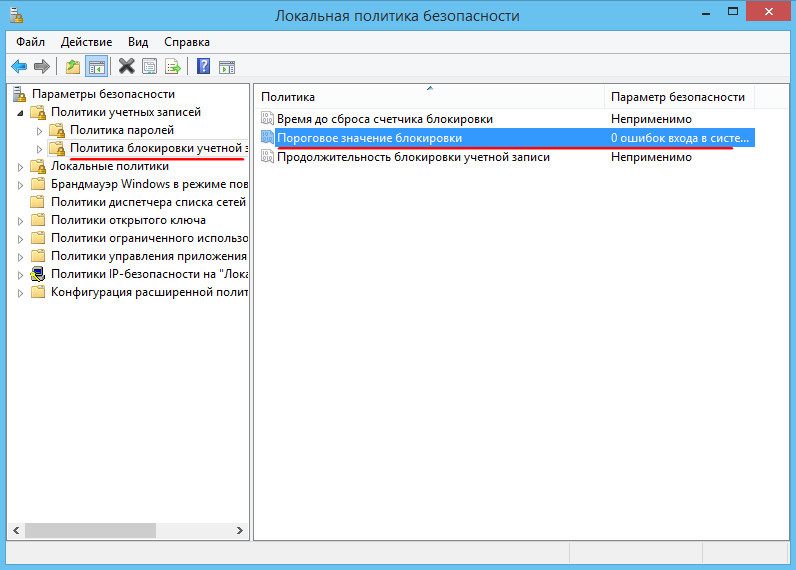Viewport: 796px width, 570px height.
Task: Expand the Конфигурация расширенной политики node
Action: pyautogui.click(x=20, y=293)
